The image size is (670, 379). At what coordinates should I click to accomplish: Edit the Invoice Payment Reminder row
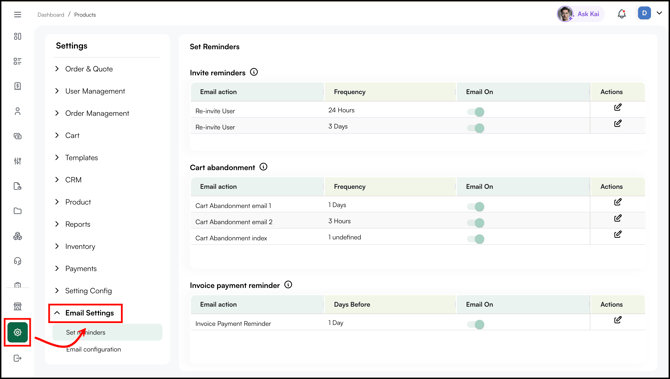(x=617, y=320)
